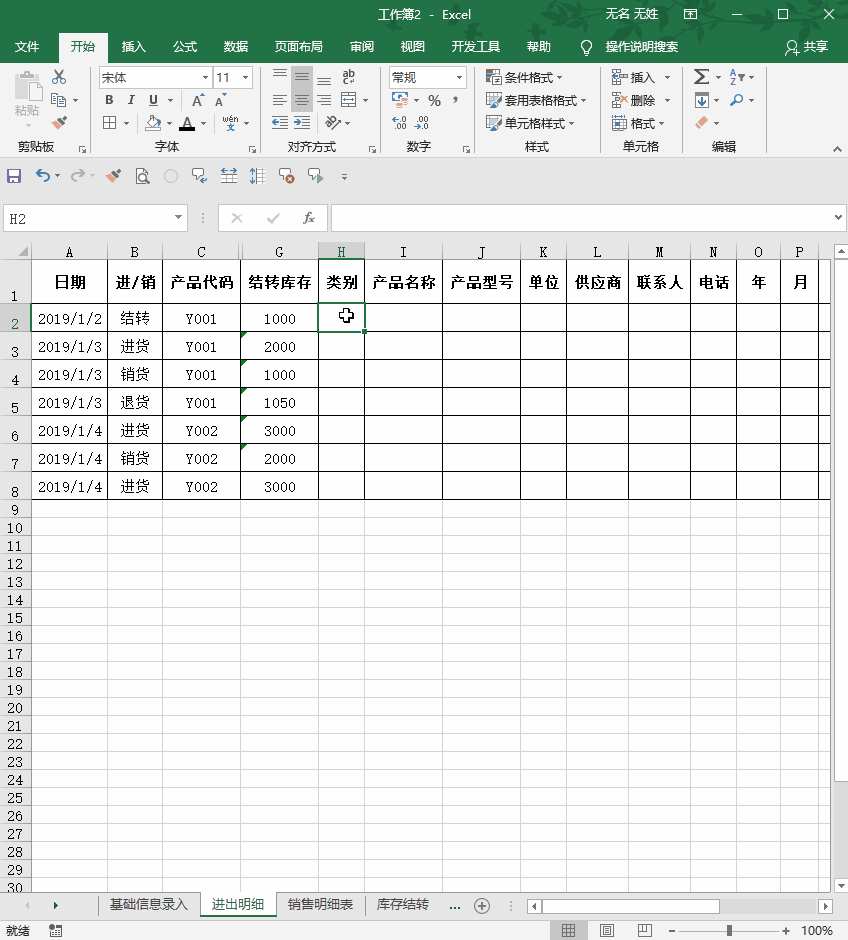Screen dimensions: 848x940
Task: Apply the fill color bucket
Action: [153, 123]
